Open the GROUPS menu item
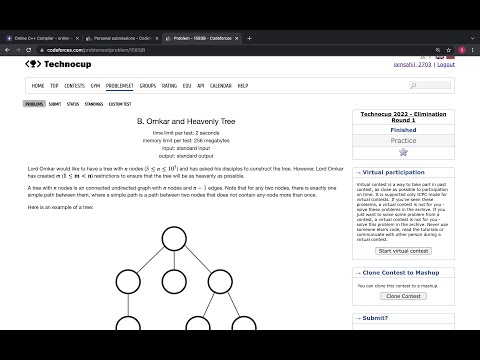This screenshot has height=360, width=480. (148, 86)
